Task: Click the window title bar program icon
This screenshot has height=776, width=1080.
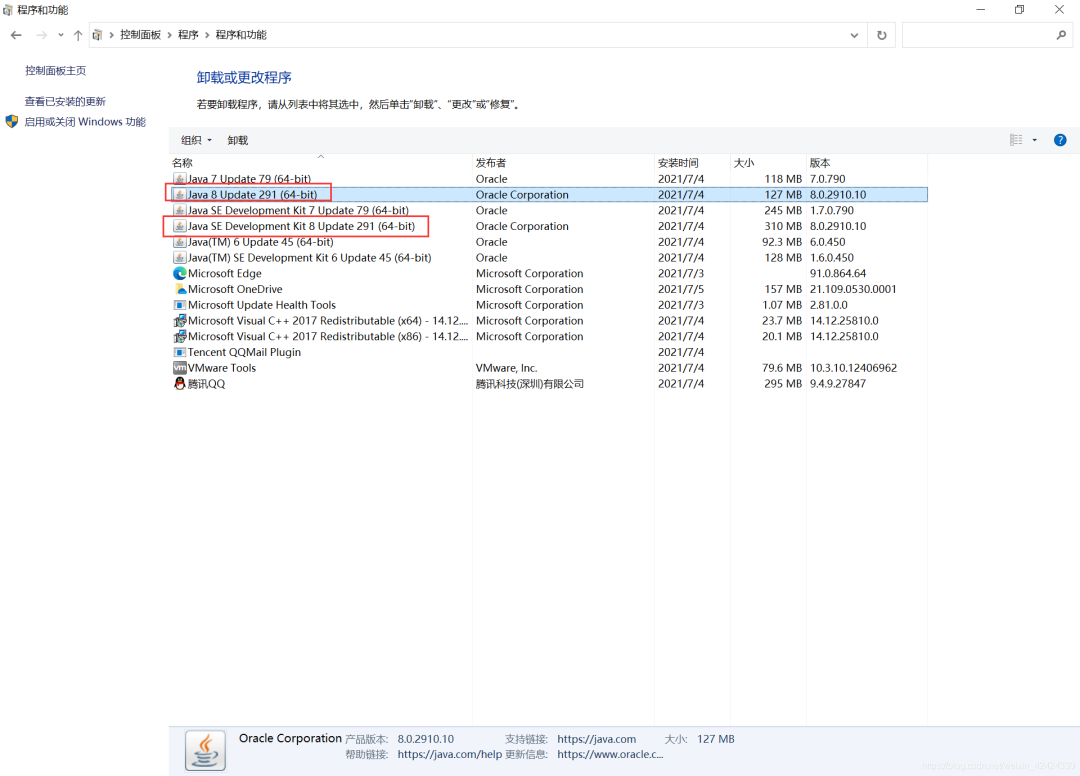Action: [7, 10]
